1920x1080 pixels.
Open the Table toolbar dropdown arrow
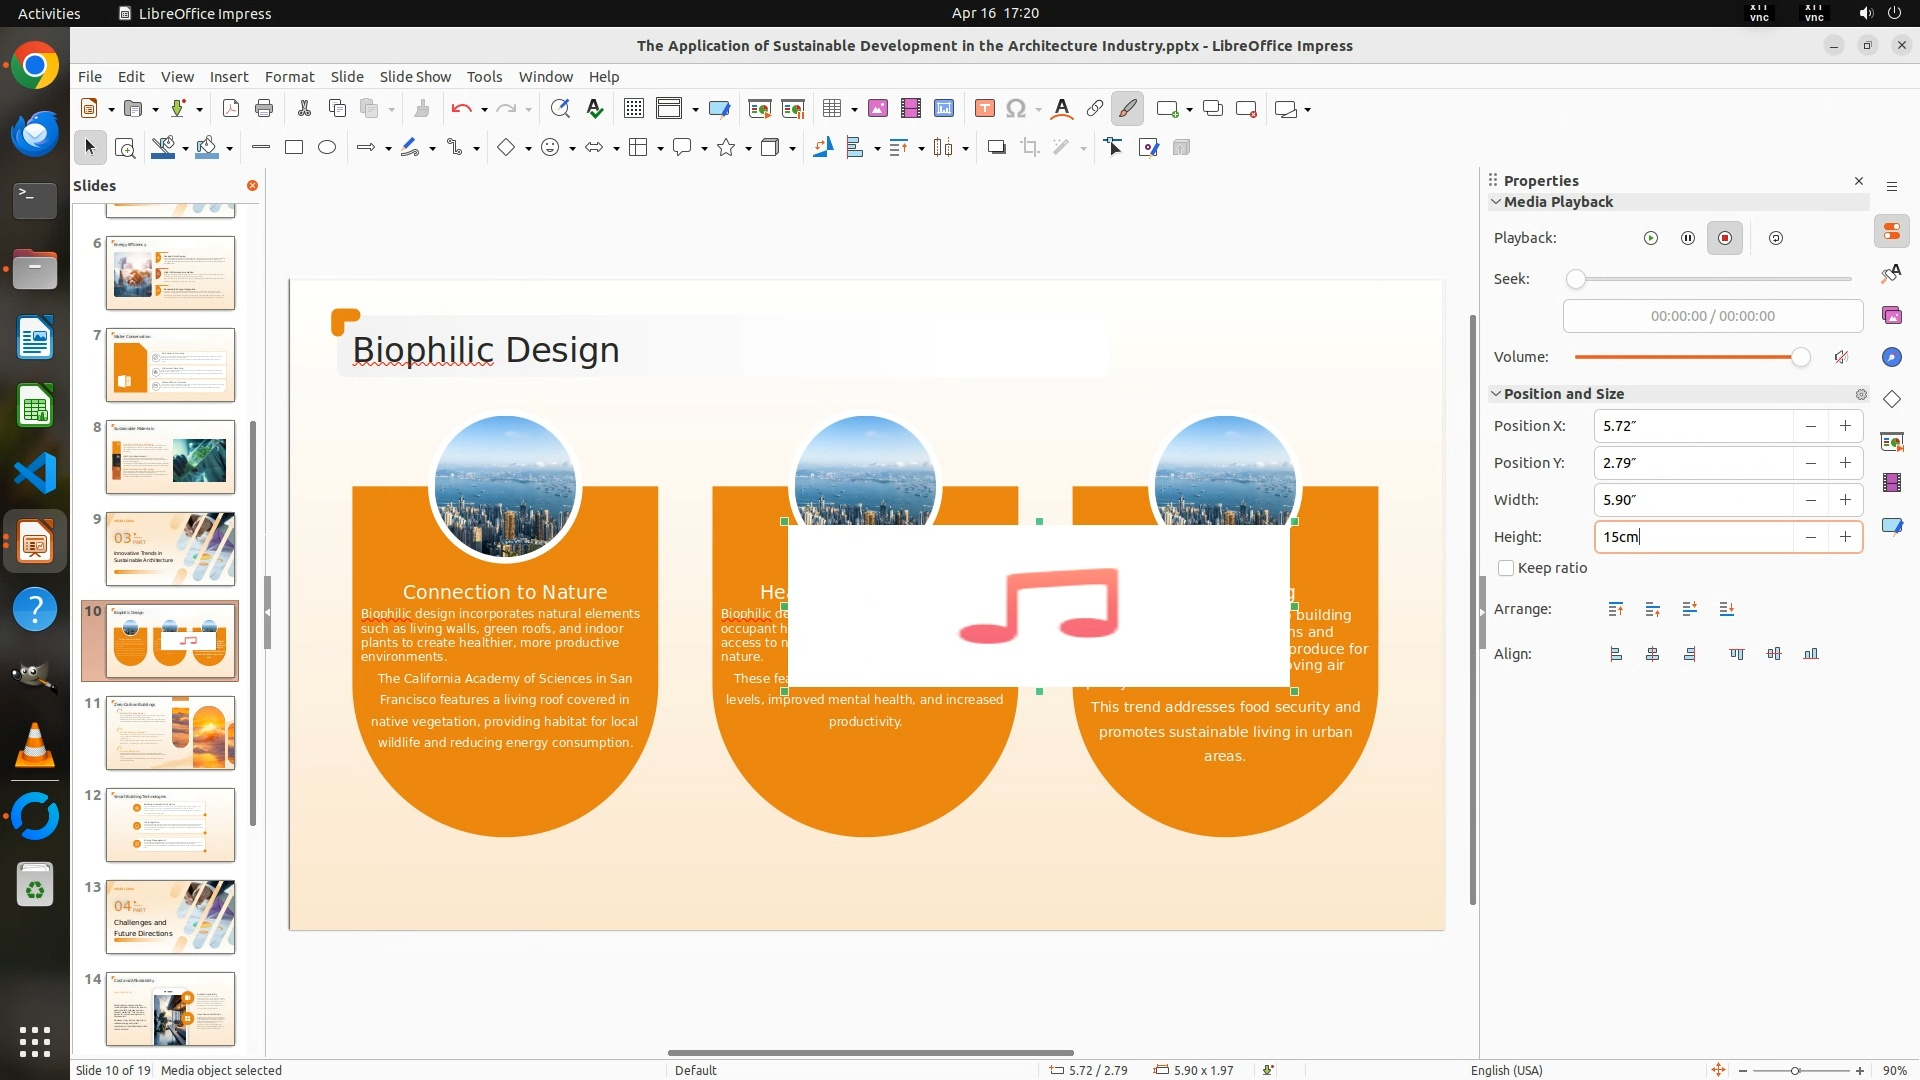pyautogui.click(x=854, y=109)
